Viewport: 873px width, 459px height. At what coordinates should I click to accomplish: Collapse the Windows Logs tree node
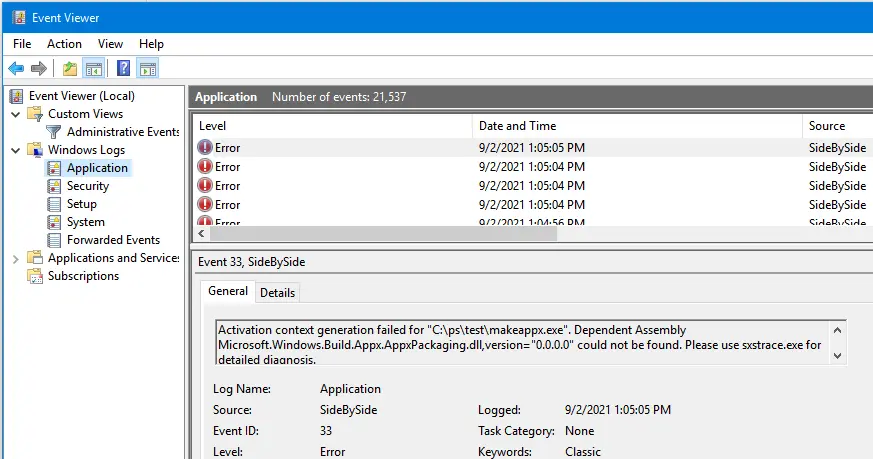(x=16, y=150)
